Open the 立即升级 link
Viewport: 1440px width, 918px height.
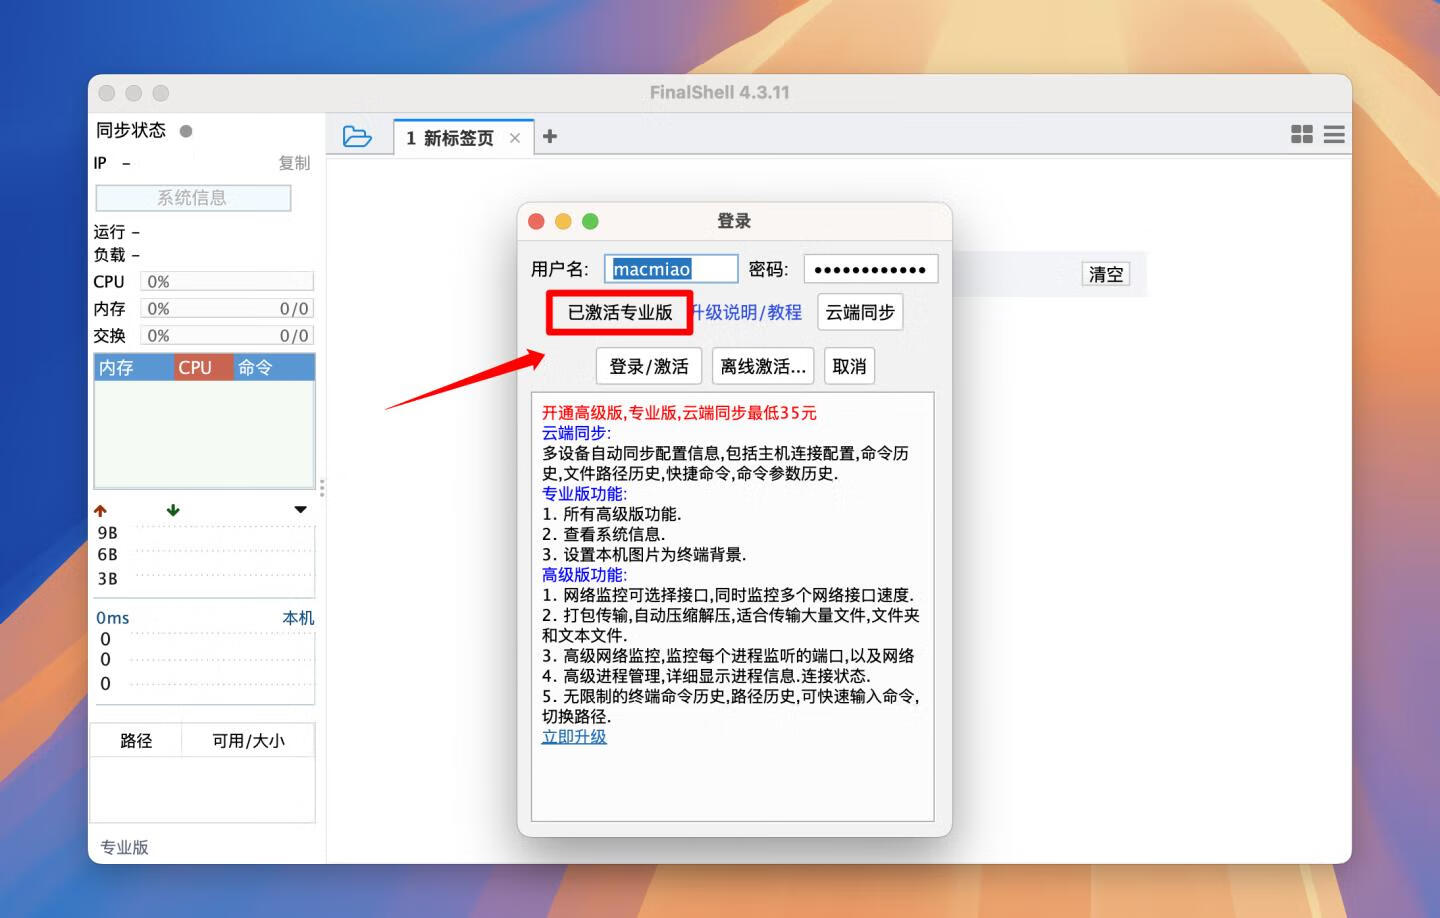[x=574, y=736]
